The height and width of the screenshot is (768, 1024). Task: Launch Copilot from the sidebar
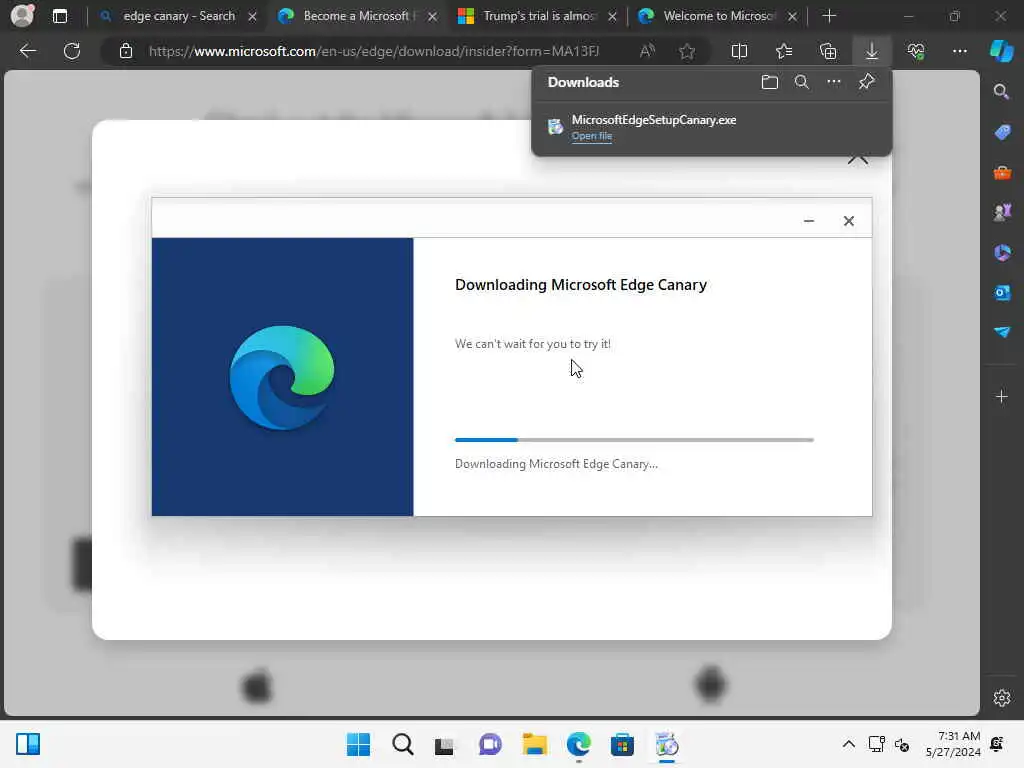click(1002, 51)
